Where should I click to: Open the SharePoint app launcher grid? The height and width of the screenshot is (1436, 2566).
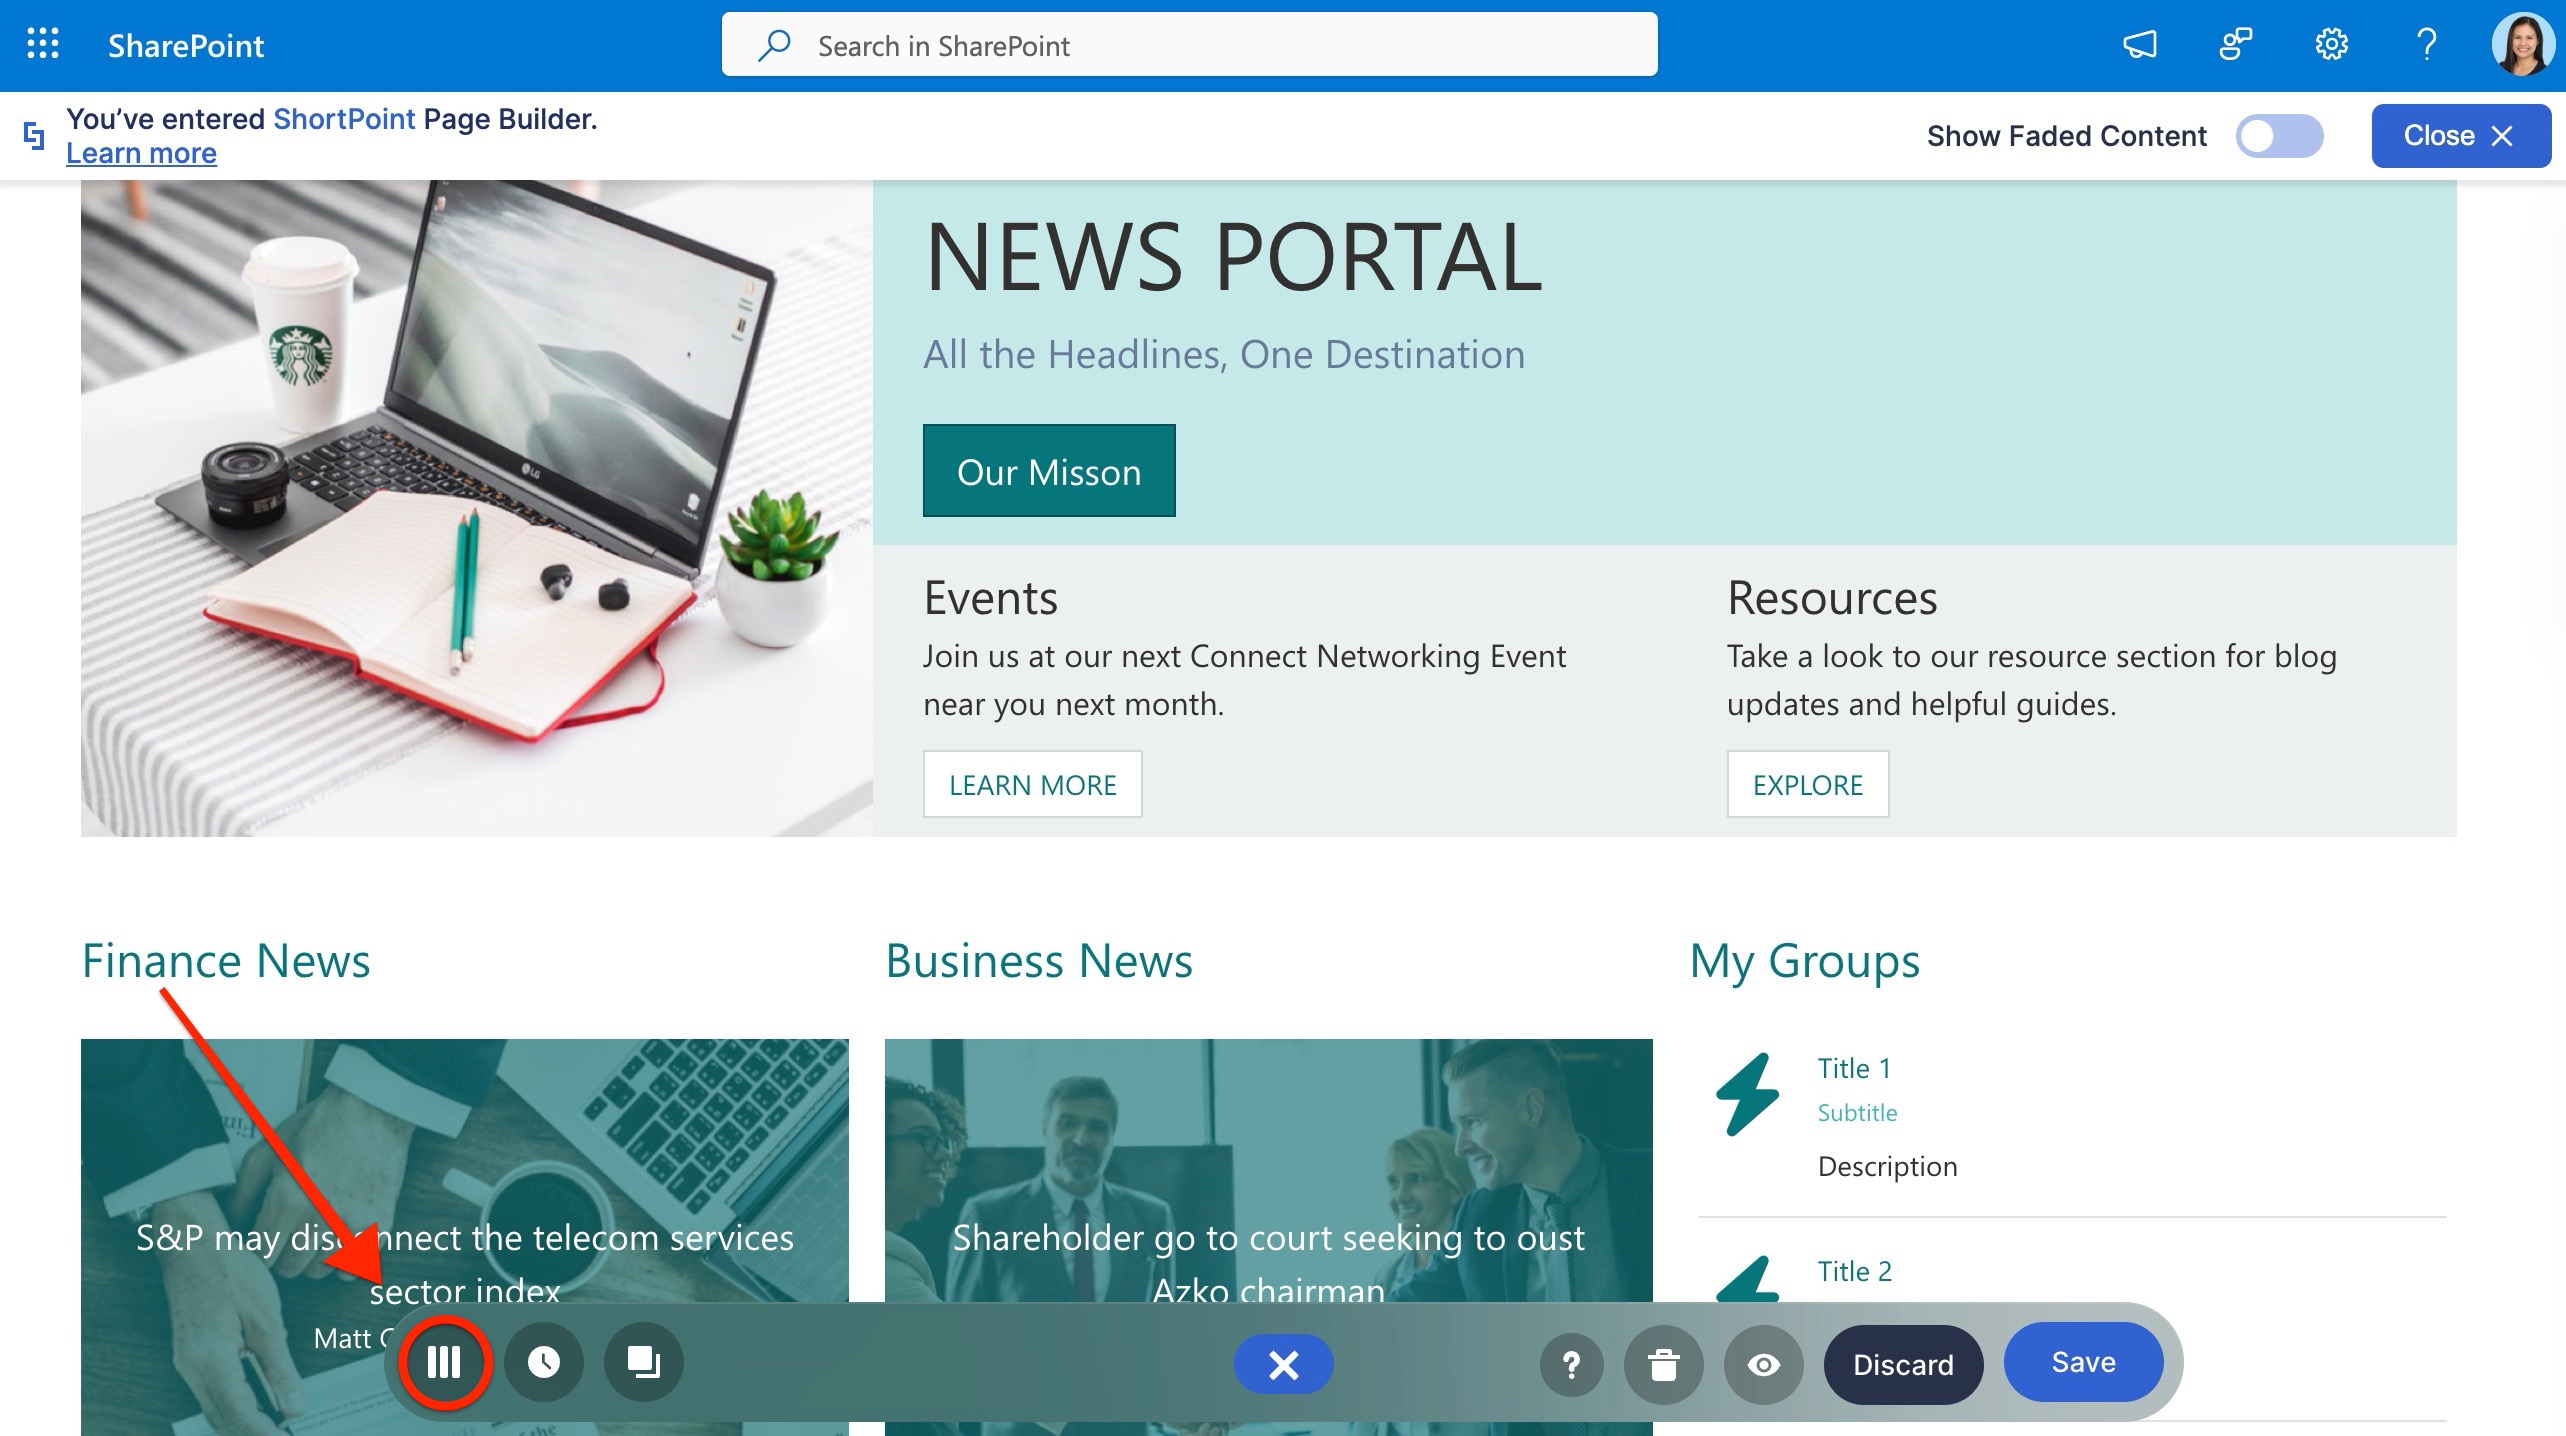coord(43,45)
